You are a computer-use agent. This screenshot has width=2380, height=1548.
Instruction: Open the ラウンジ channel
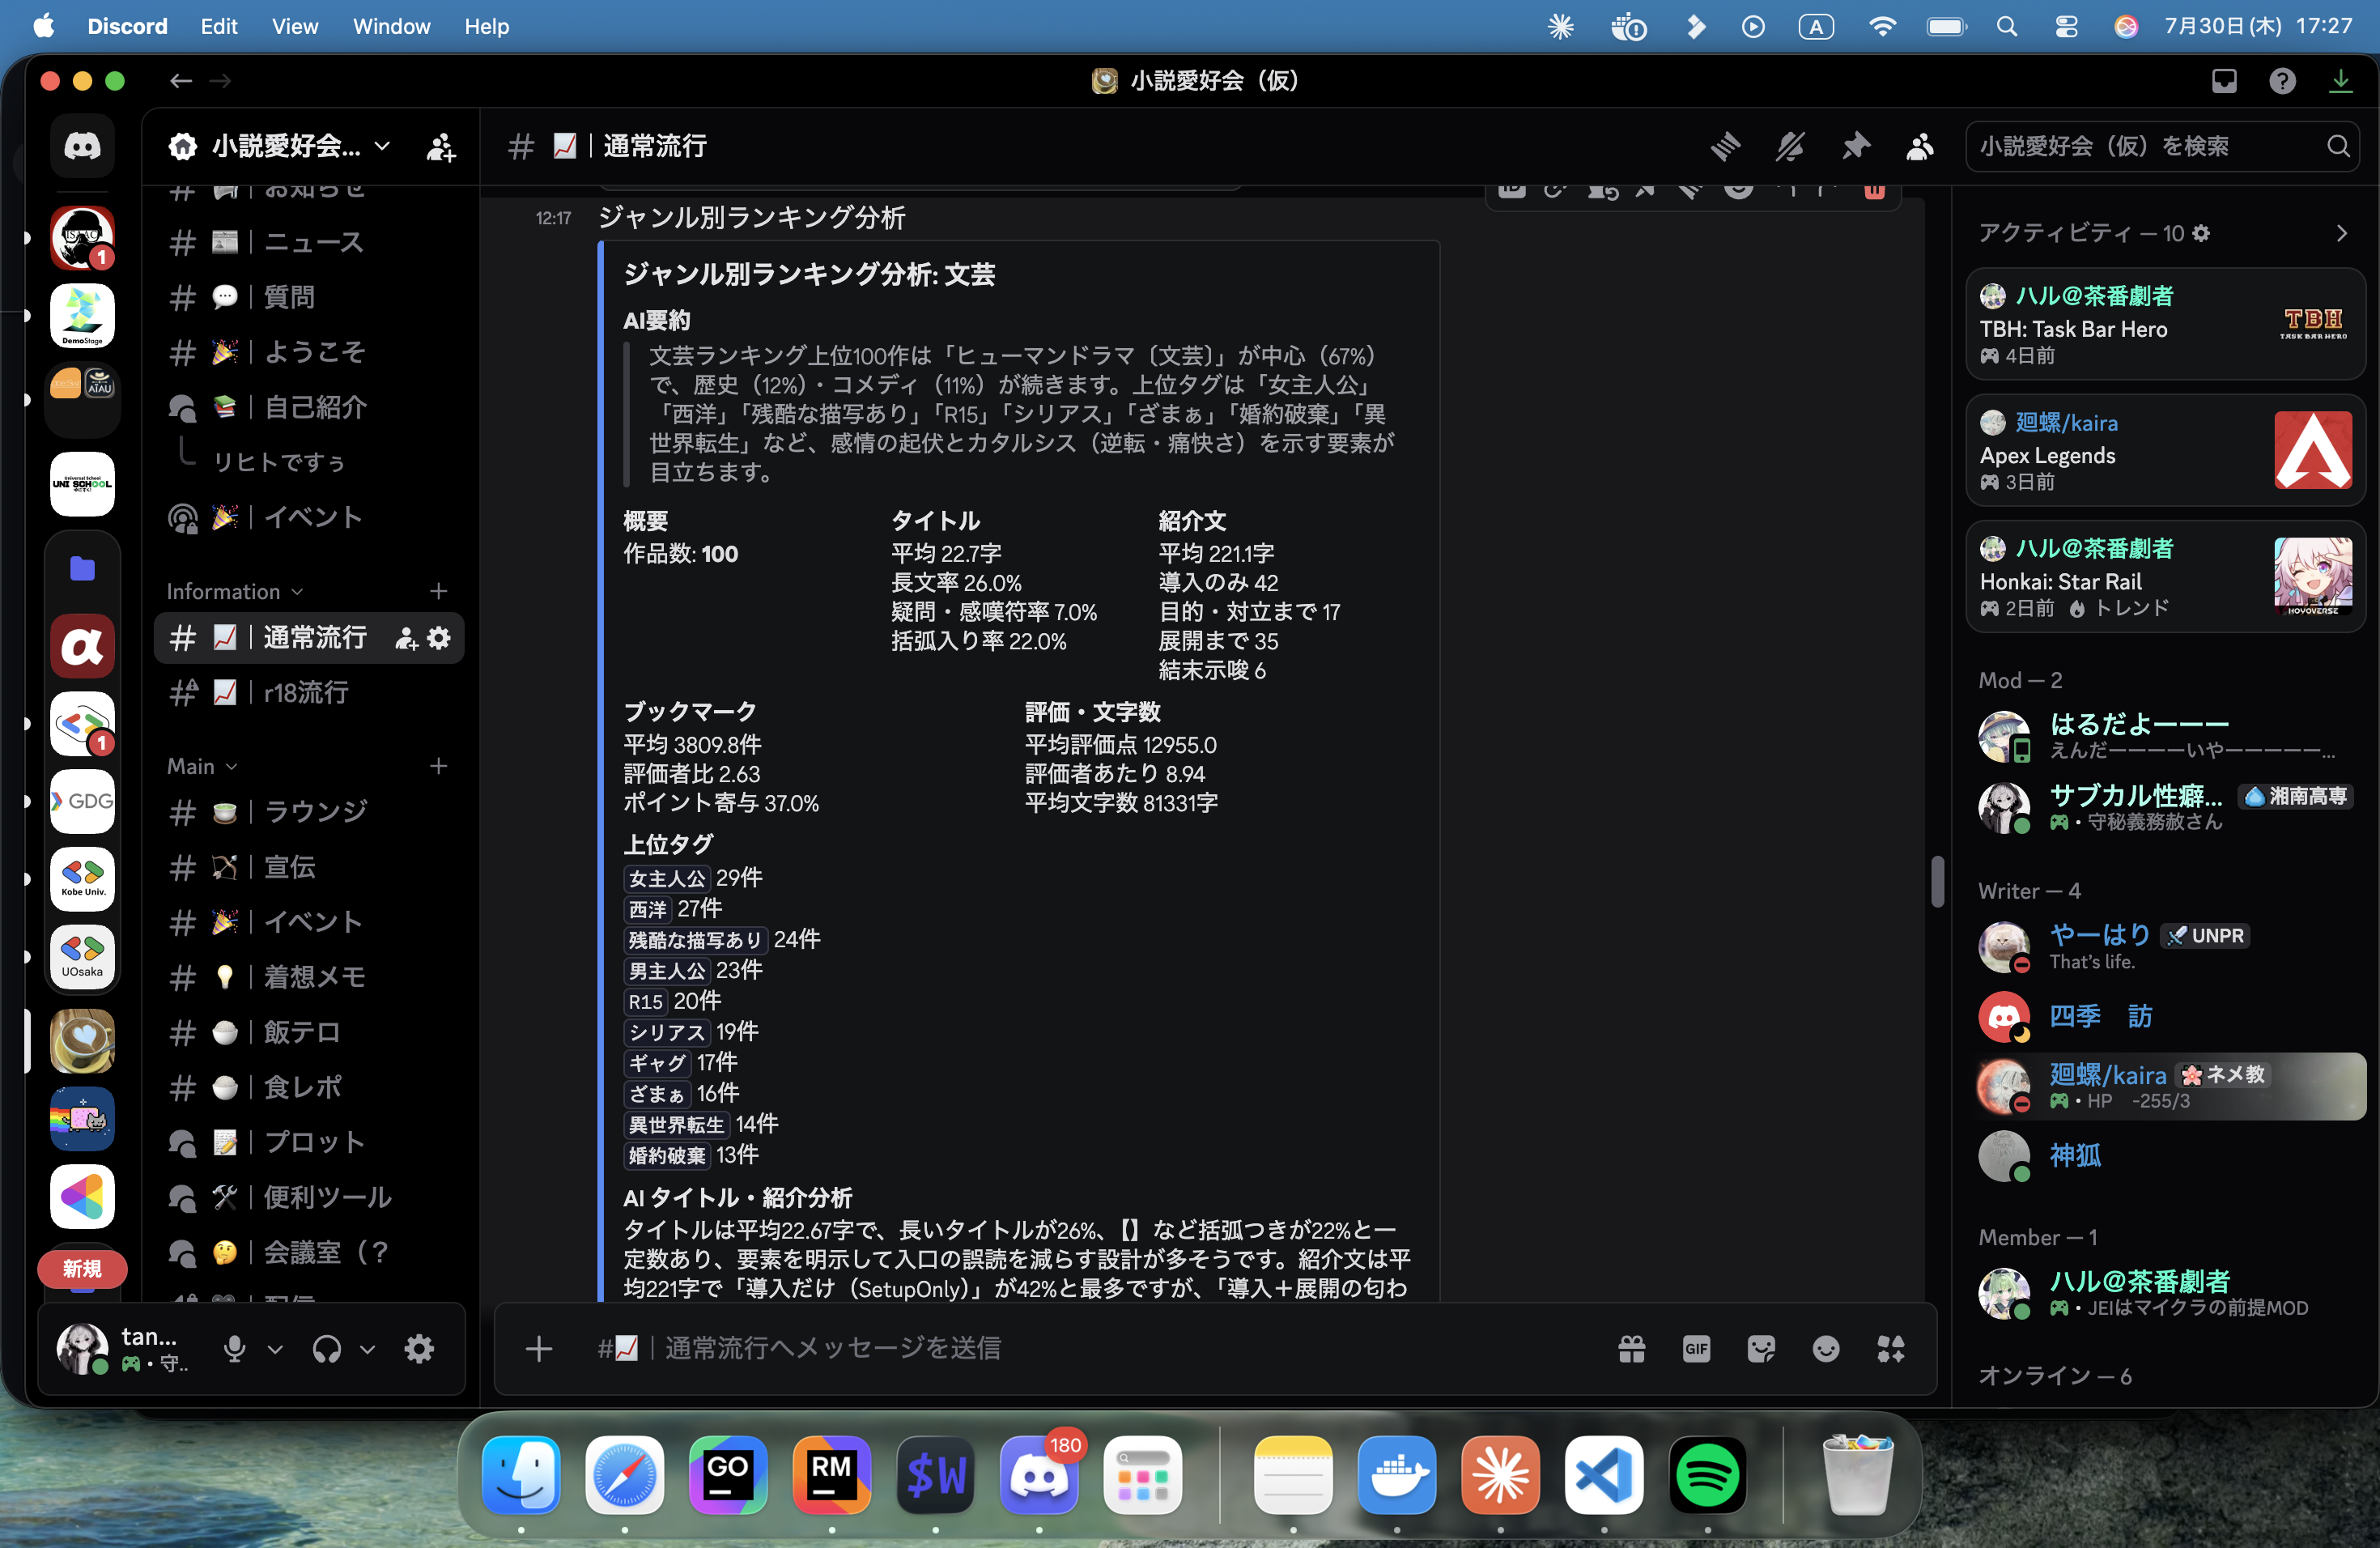309,811
